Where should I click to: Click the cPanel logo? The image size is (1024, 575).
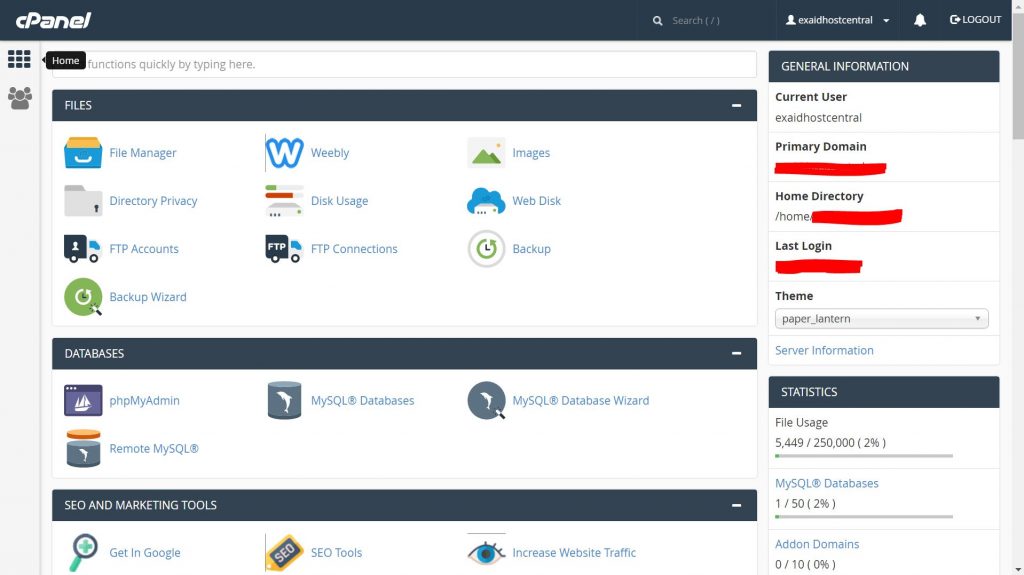point(53,20)
